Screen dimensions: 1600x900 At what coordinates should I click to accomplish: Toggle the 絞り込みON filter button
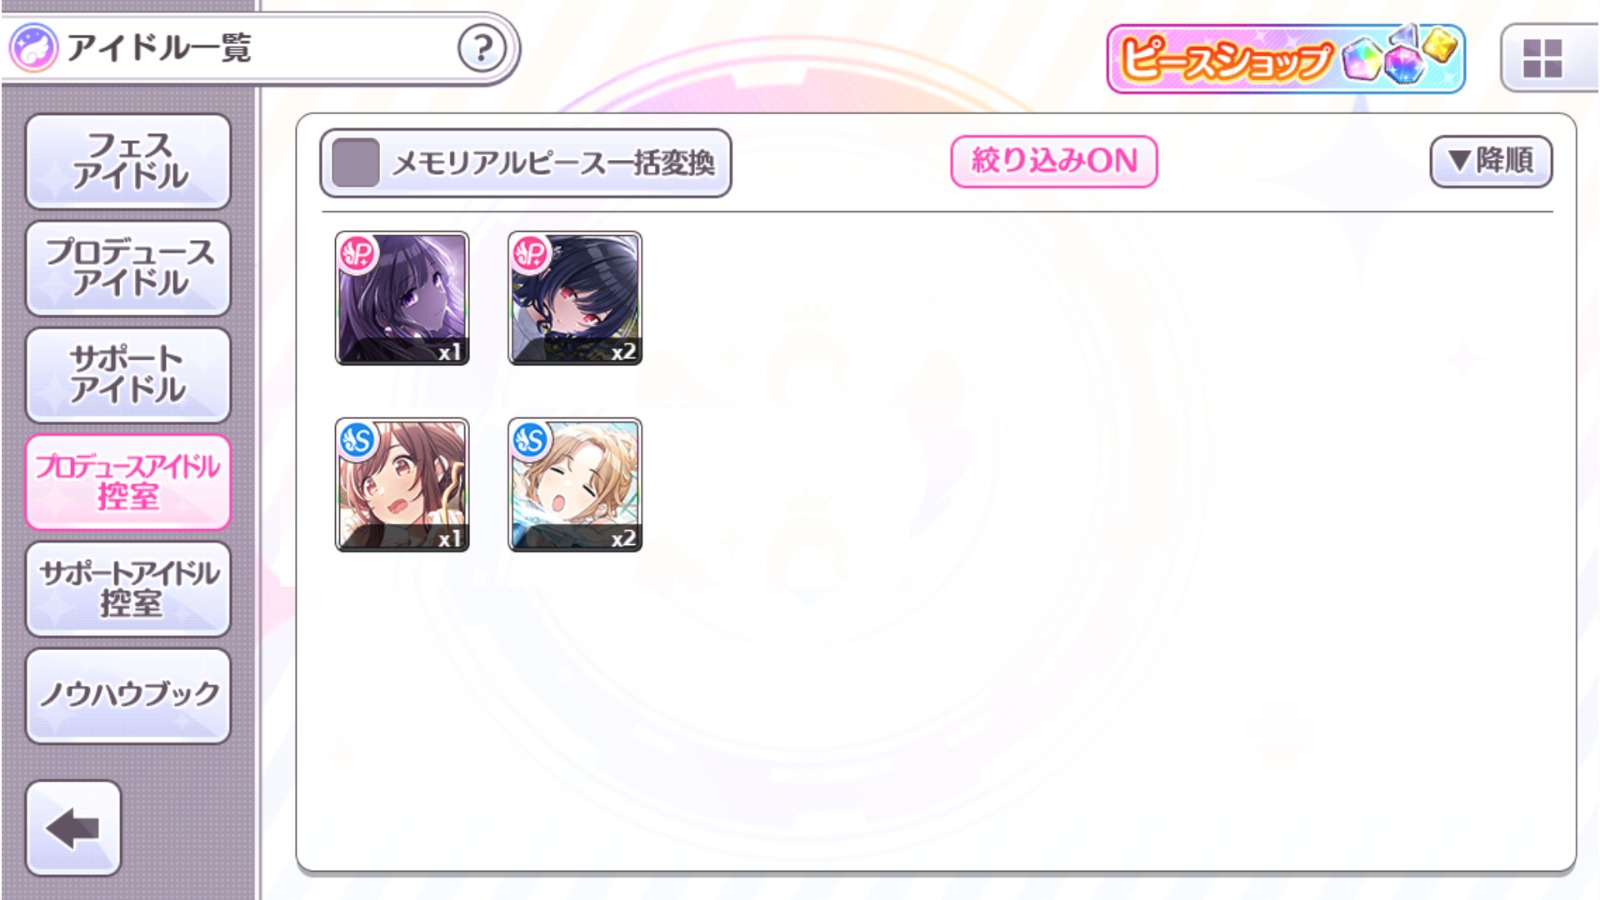pyautogui.click(x=1054, y=161)
